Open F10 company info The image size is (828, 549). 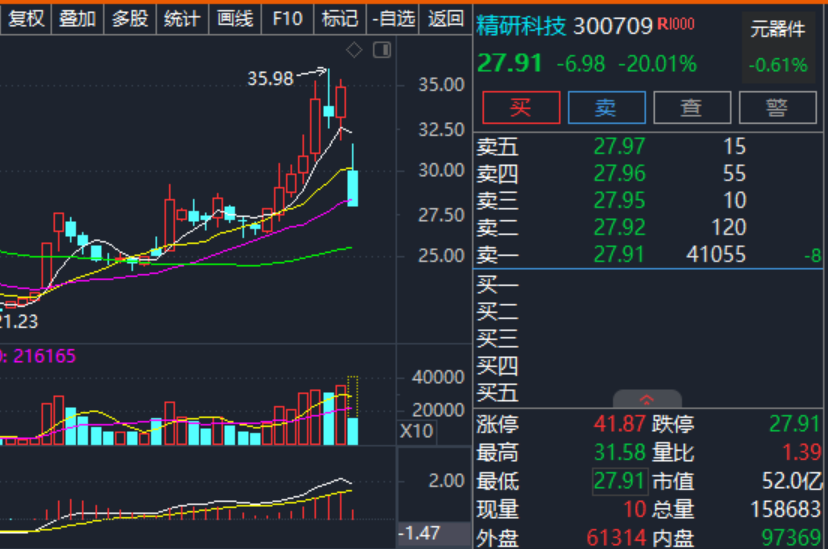[x=287, y=19]
